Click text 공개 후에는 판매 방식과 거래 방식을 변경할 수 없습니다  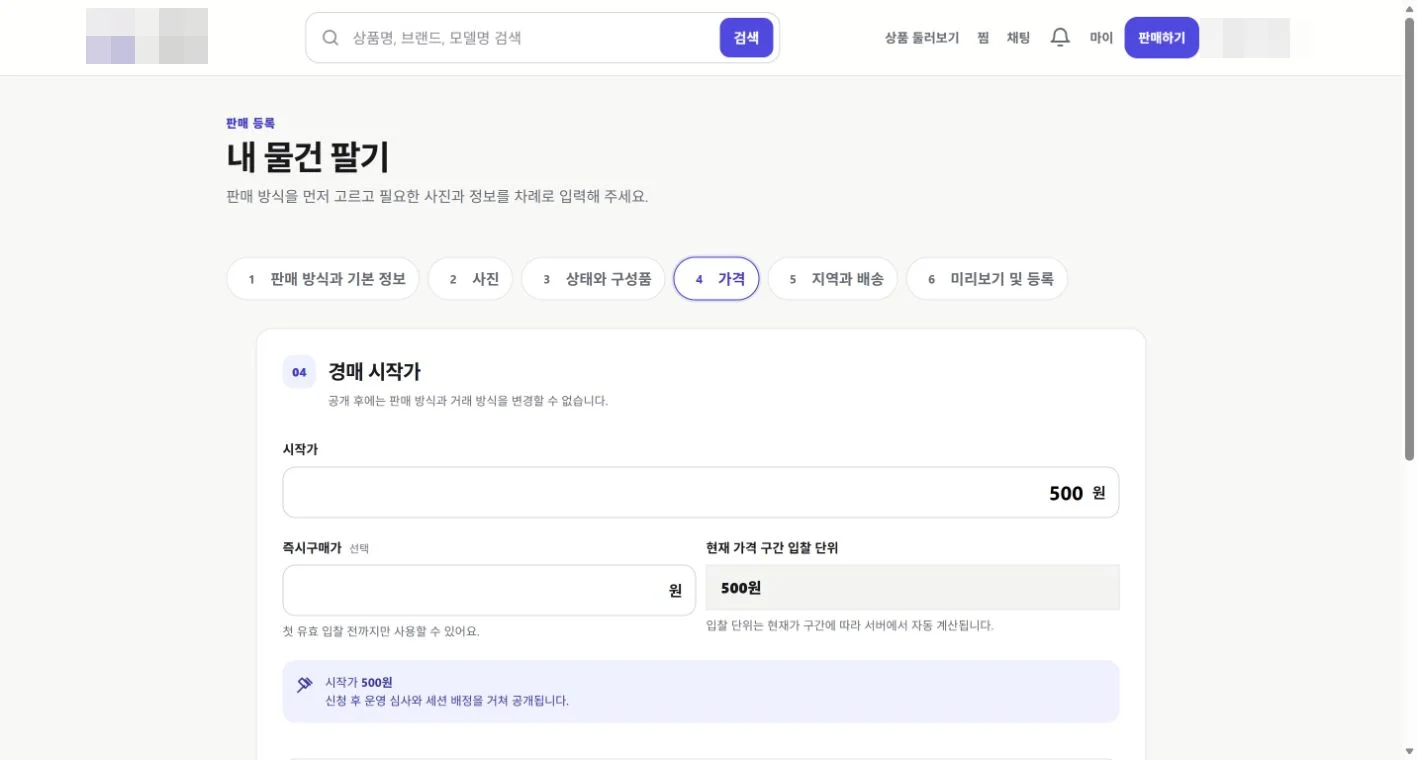click(468, 401)
